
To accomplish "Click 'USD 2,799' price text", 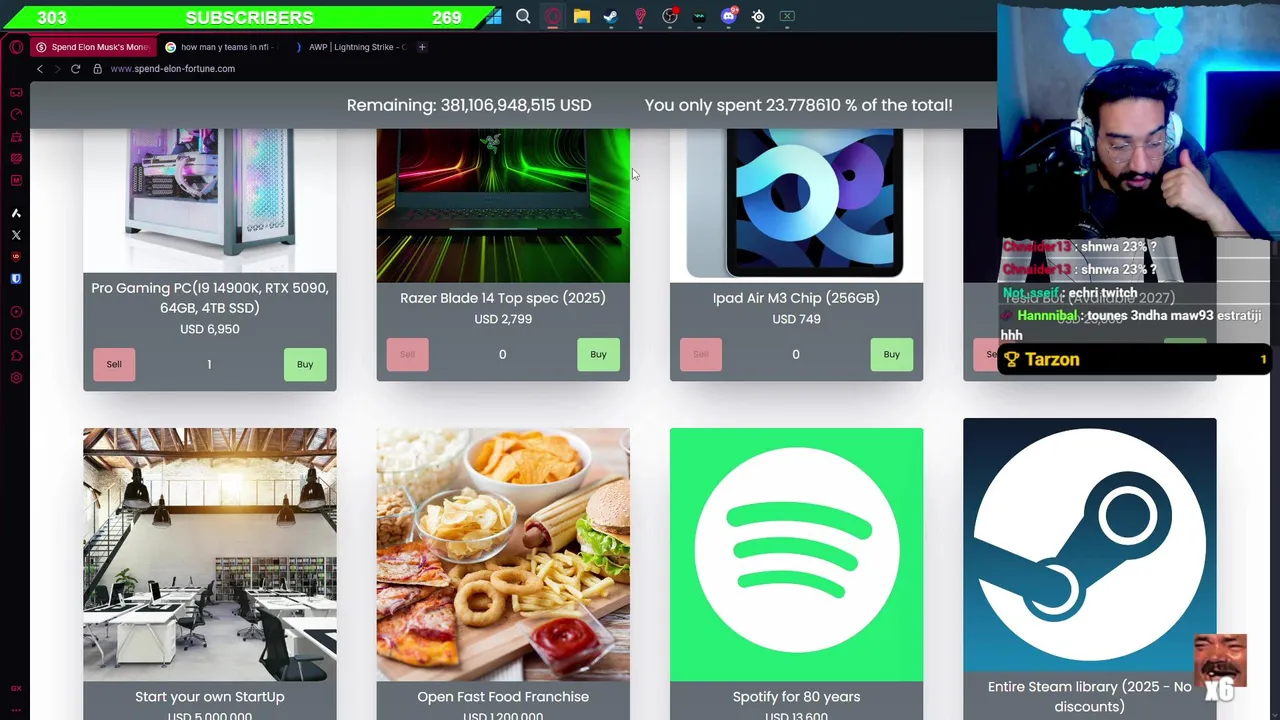I will pyautogui.click(x=503, y=319).
